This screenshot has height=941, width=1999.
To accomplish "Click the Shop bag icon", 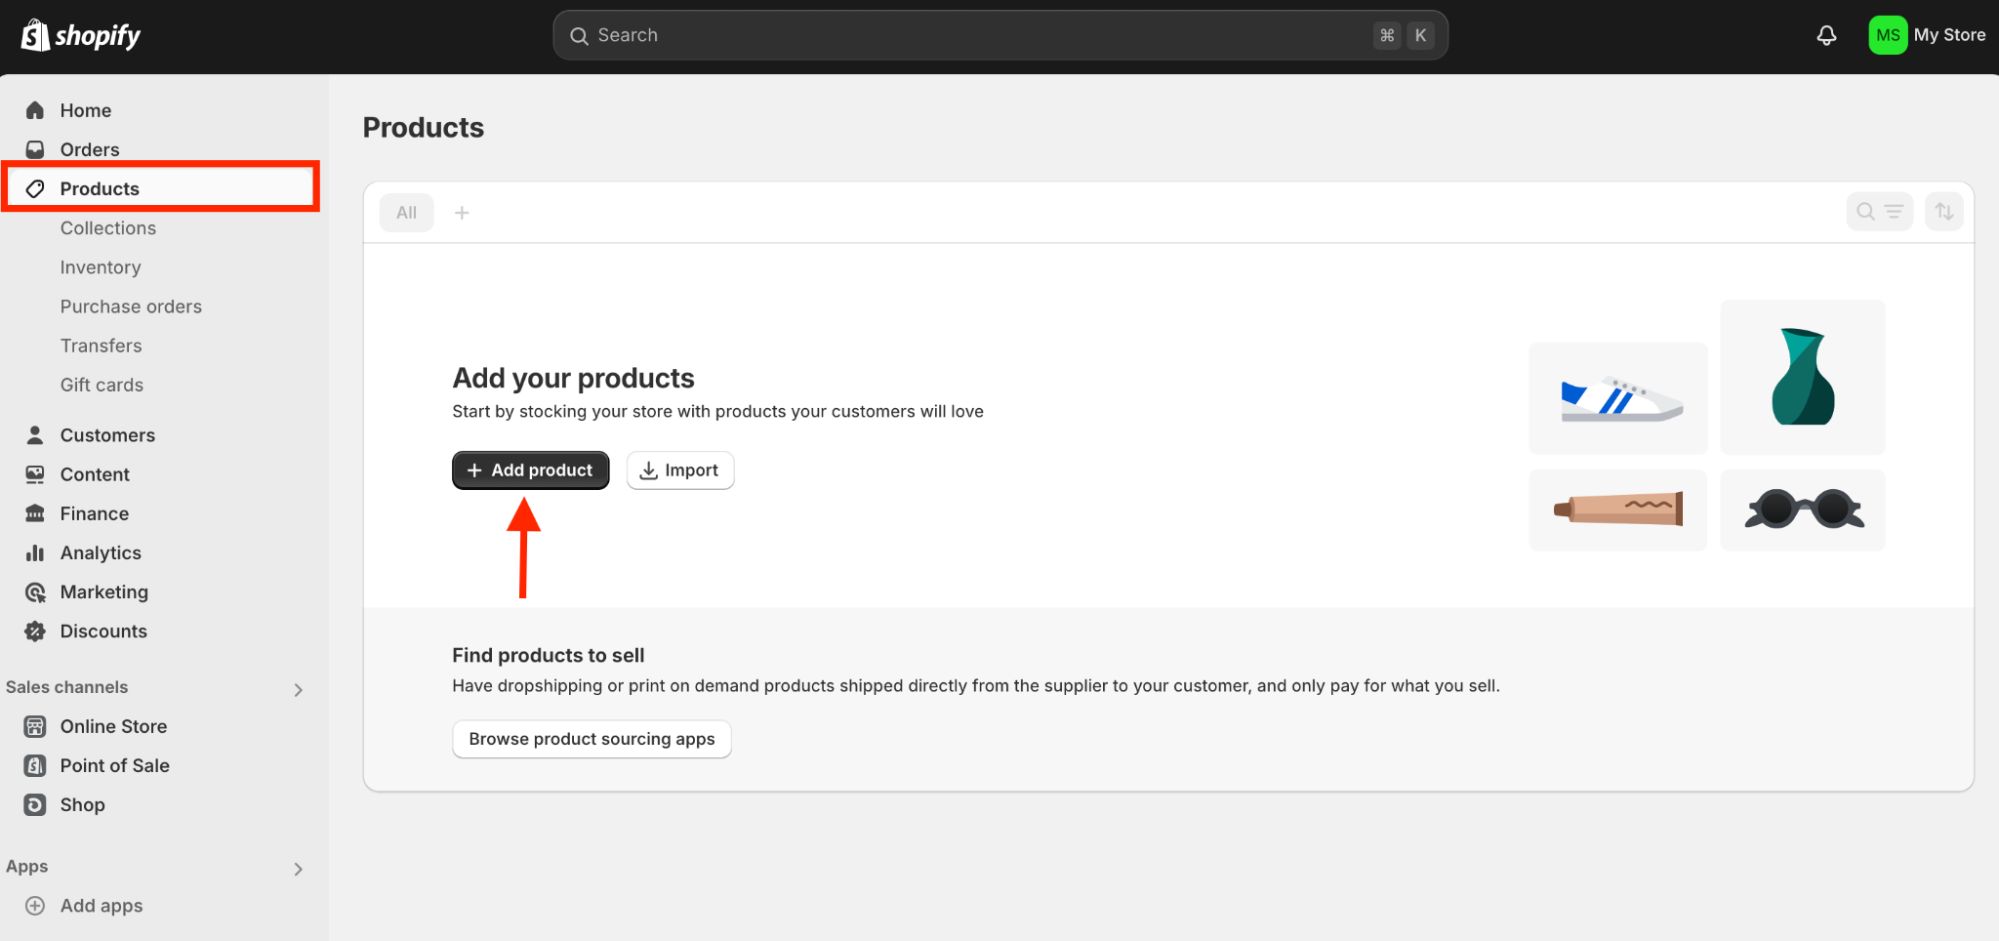I will [35, 804].
